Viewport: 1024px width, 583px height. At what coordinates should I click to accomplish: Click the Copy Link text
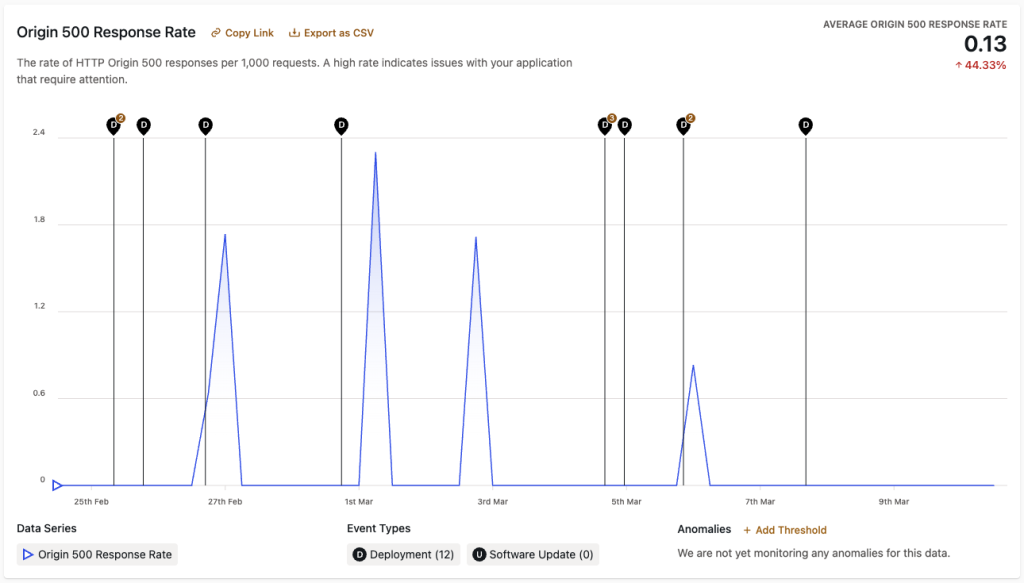(x=249, y=33)
